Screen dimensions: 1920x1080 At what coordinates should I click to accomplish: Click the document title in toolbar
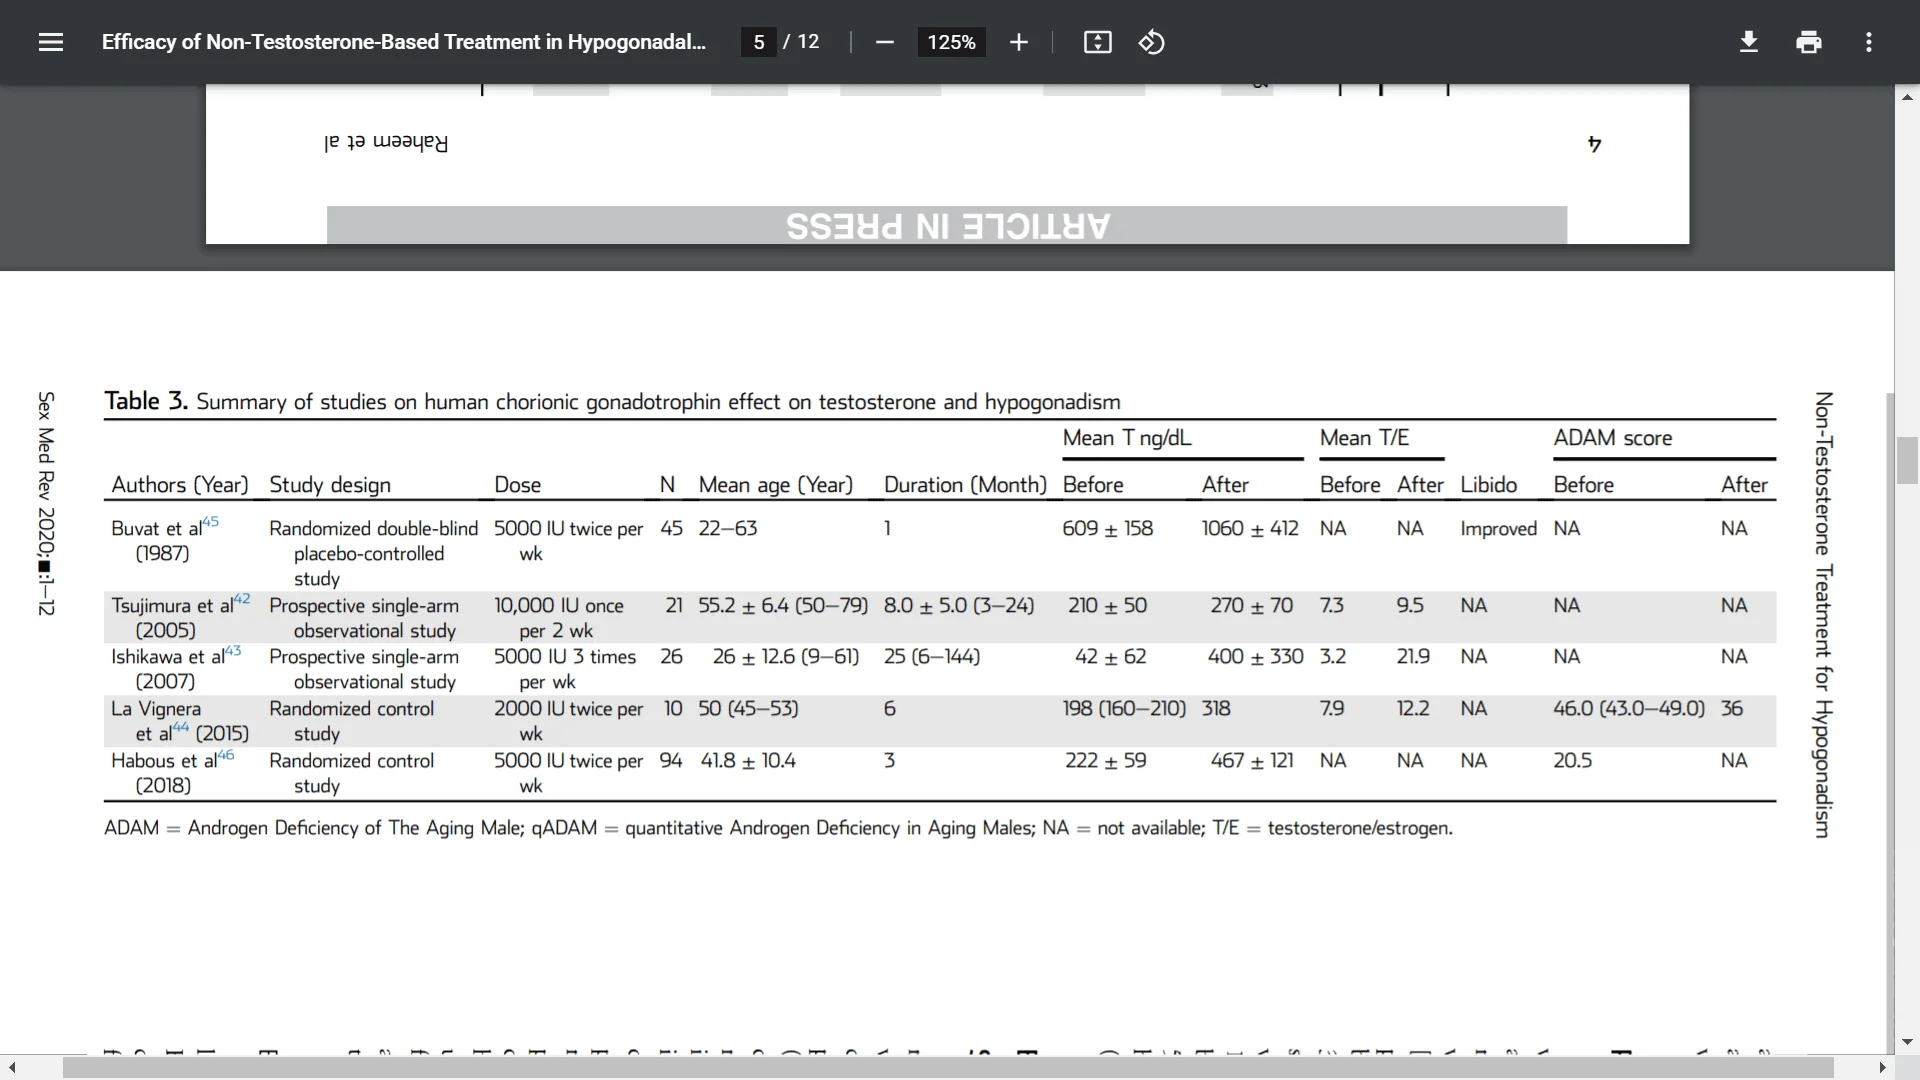tap(404, 42)
